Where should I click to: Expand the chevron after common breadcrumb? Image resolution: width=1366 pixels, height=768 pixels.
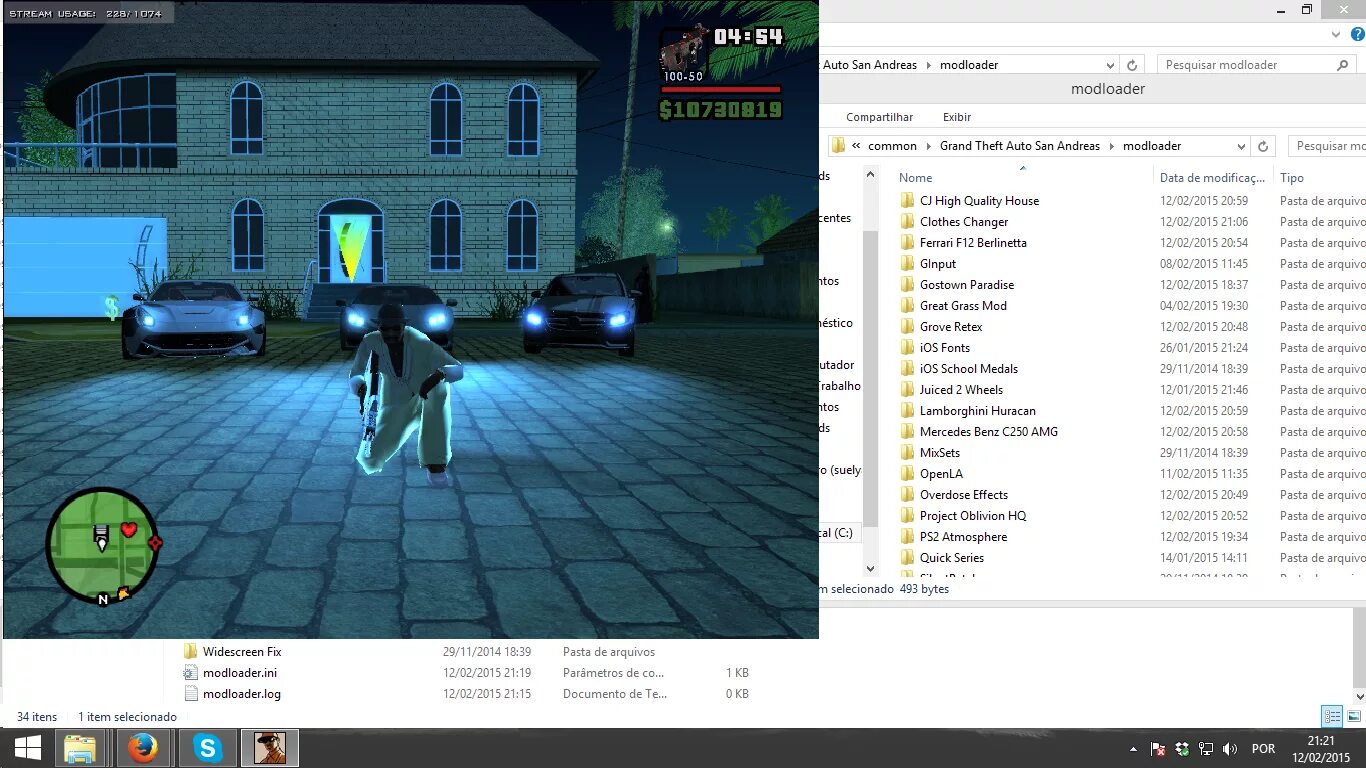[928, 146]
